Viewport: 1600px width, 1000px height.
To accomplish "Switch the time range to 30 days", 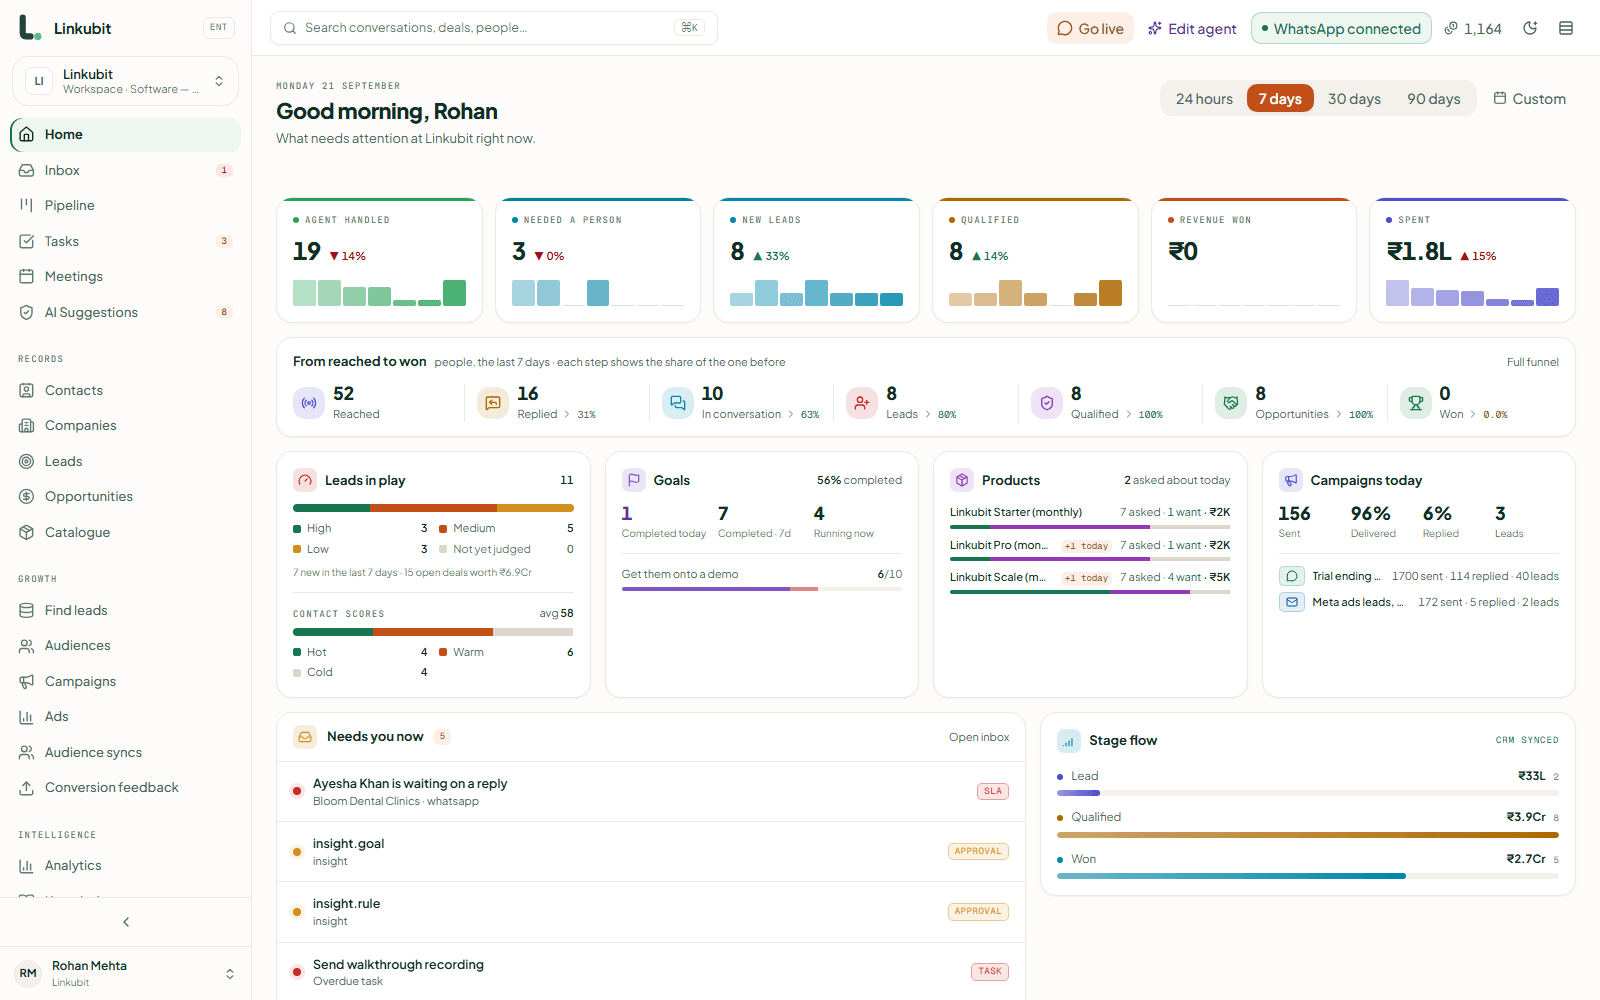I will [1354, 99].
